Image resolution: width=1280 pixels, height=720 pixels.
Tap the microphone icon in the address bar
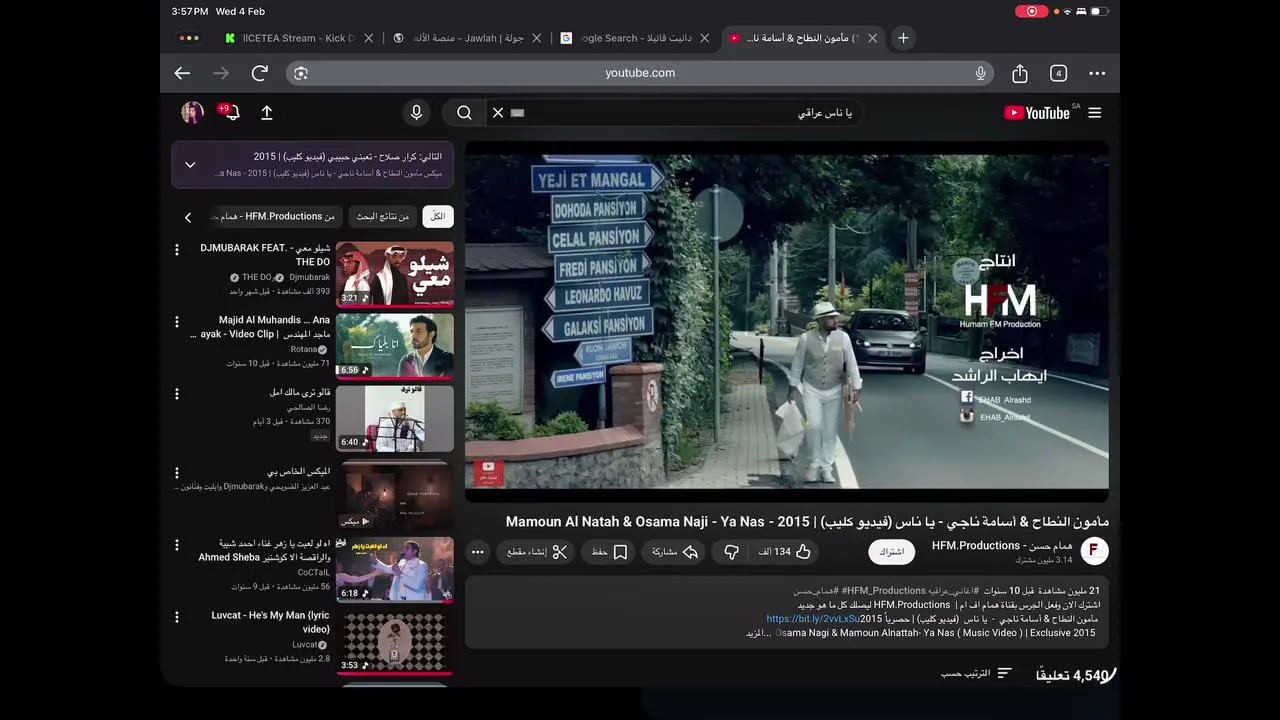[981, 73]
